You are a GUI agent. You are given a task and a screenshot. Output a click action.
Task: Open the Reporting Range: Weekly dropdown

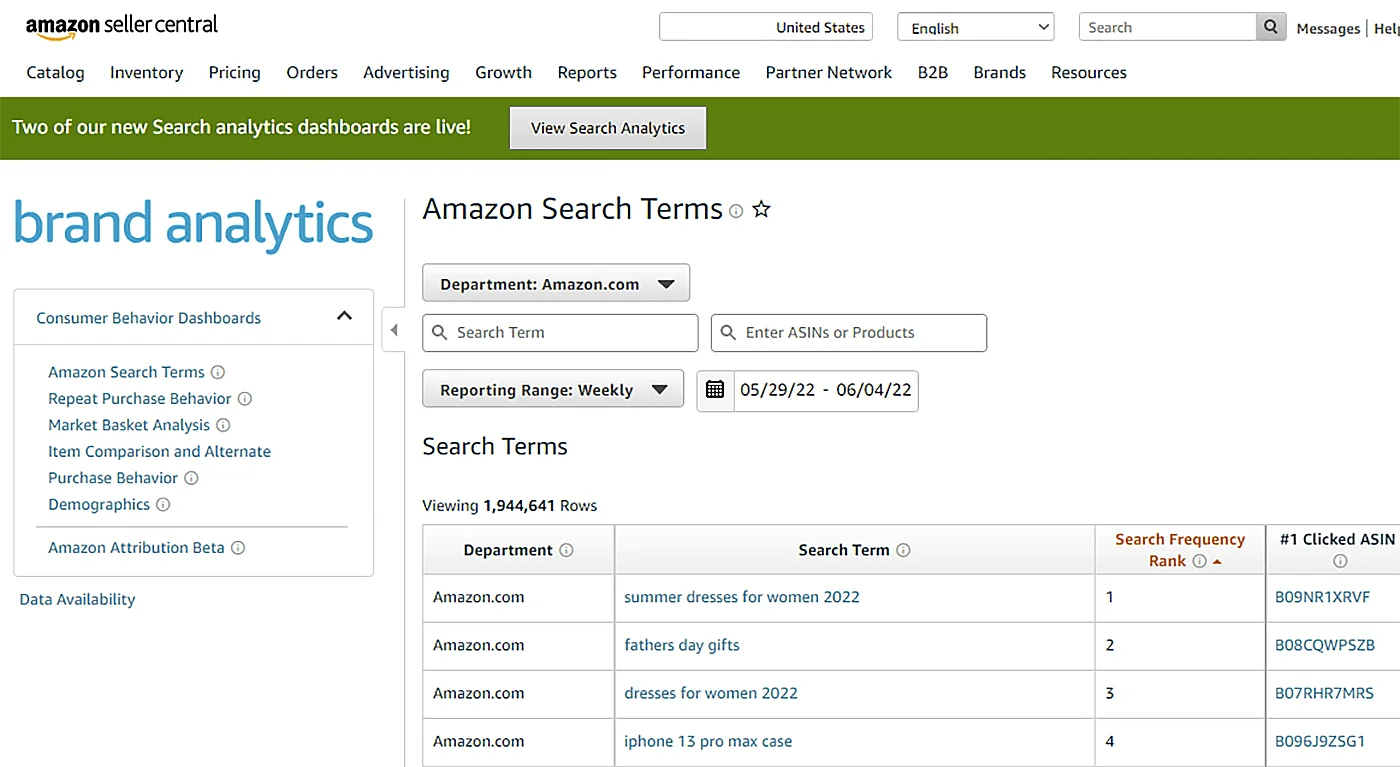click(x=553, y=390)
